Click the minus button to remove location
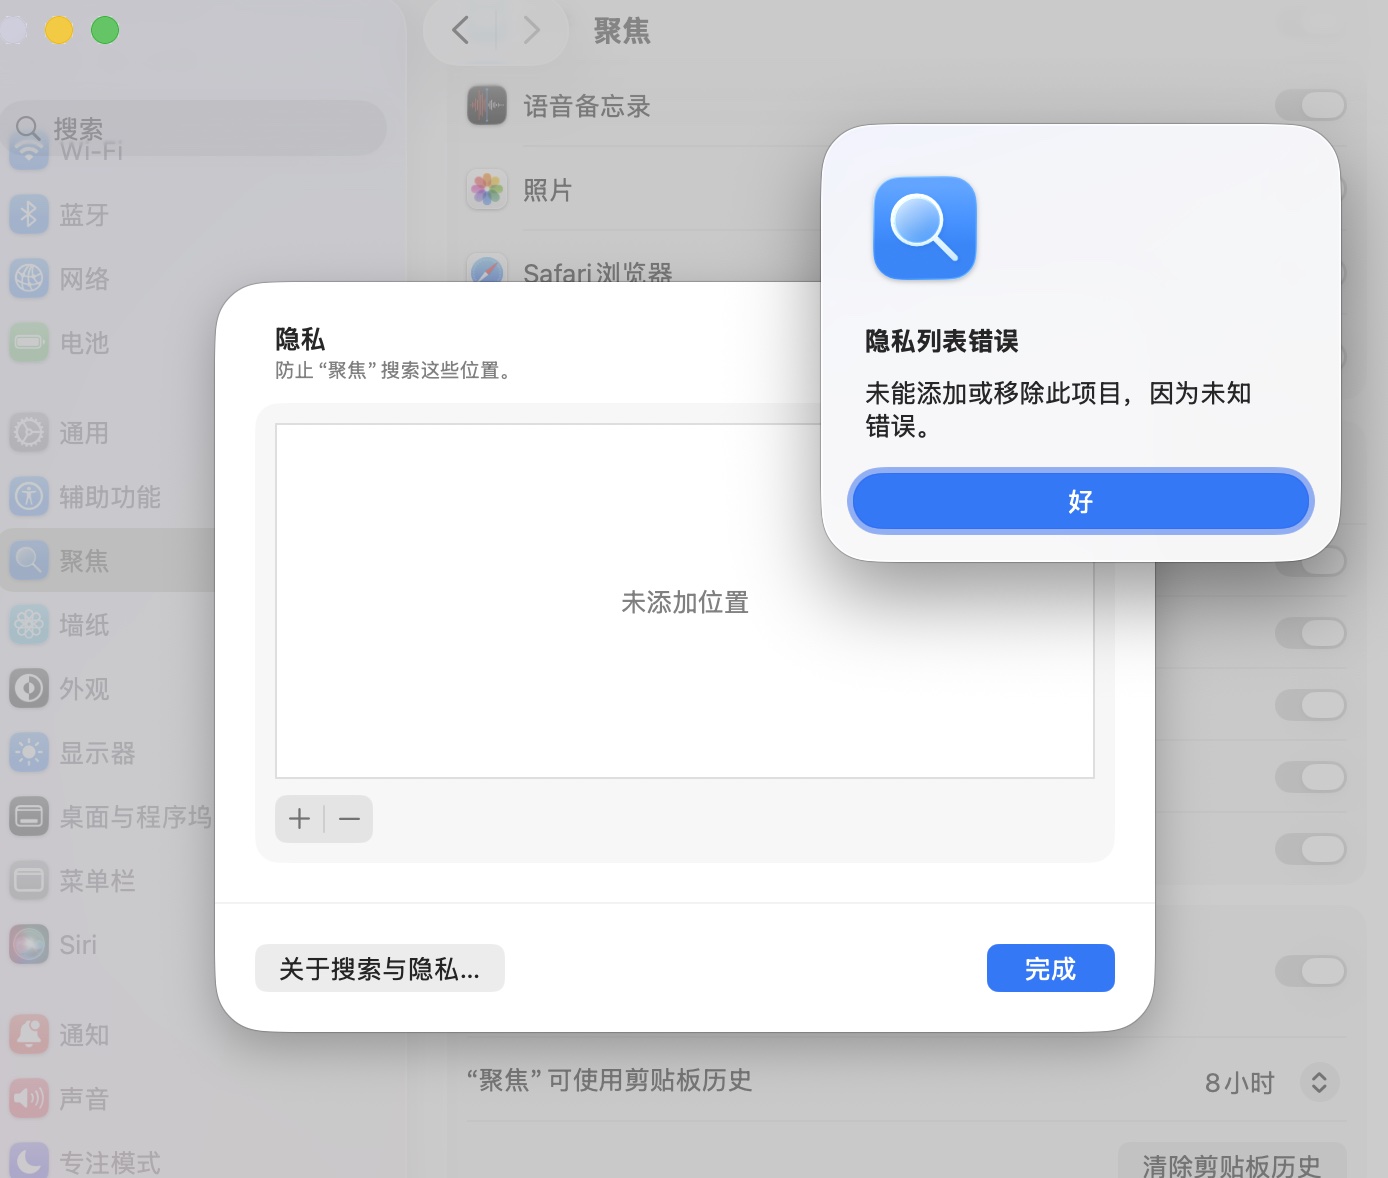 click(349, 819)
